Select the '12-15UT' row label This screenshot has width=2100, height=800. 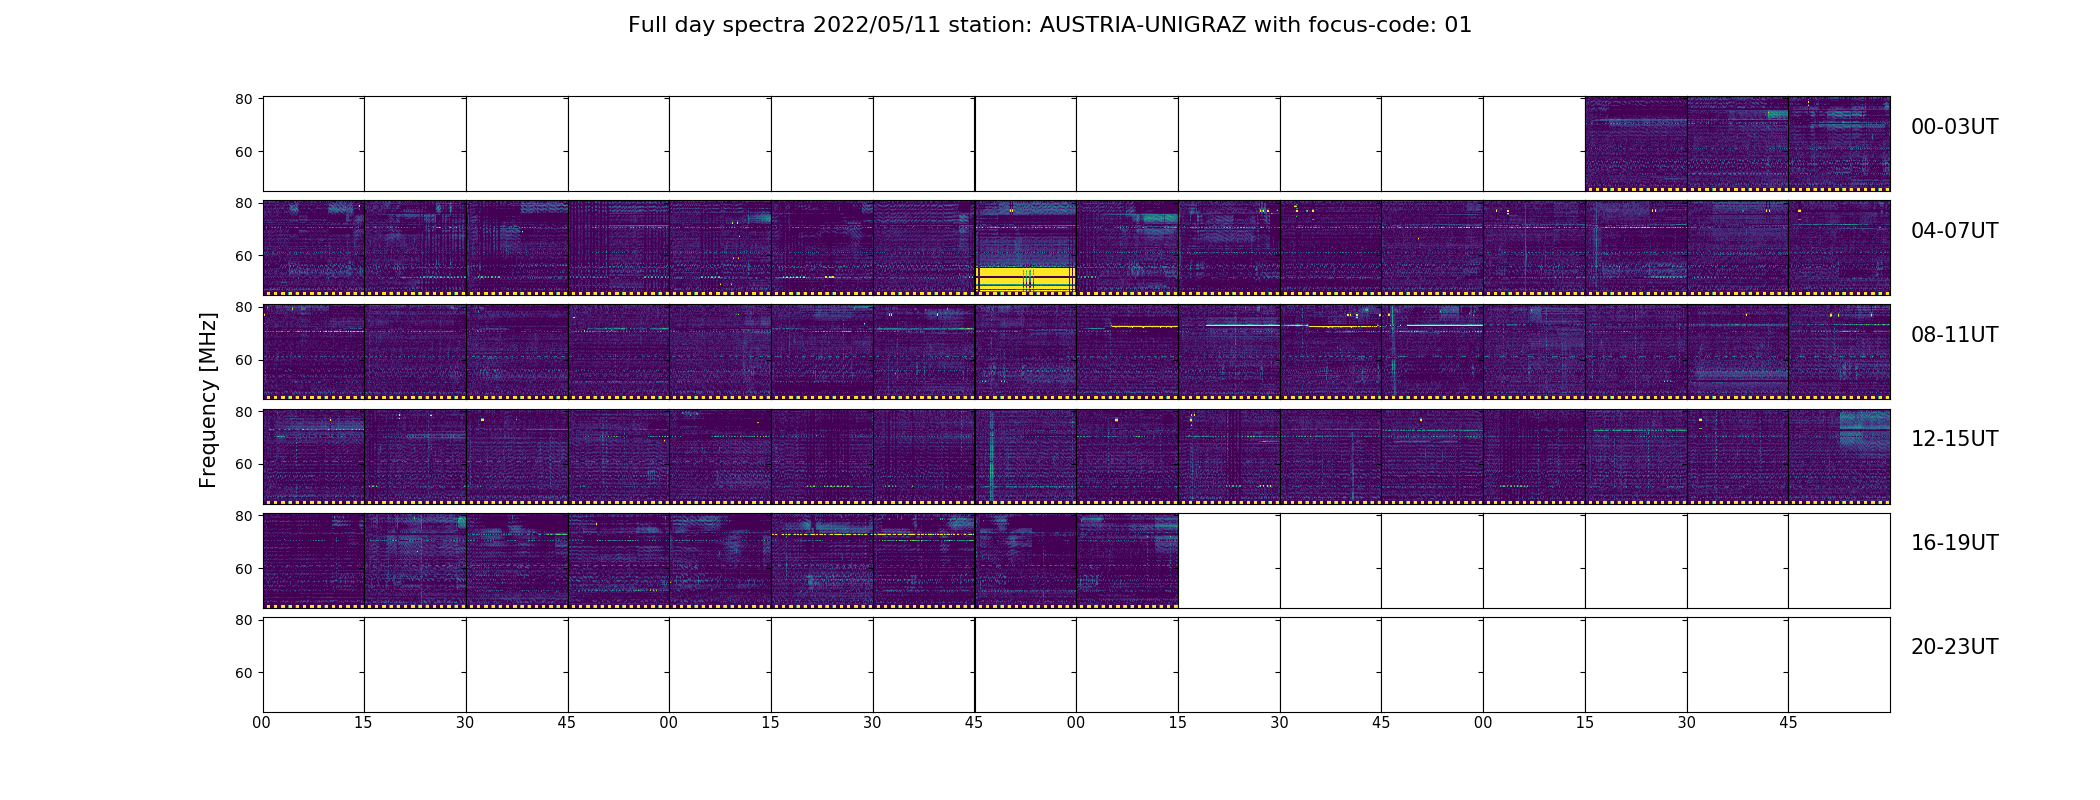(x=1954, y=439)
